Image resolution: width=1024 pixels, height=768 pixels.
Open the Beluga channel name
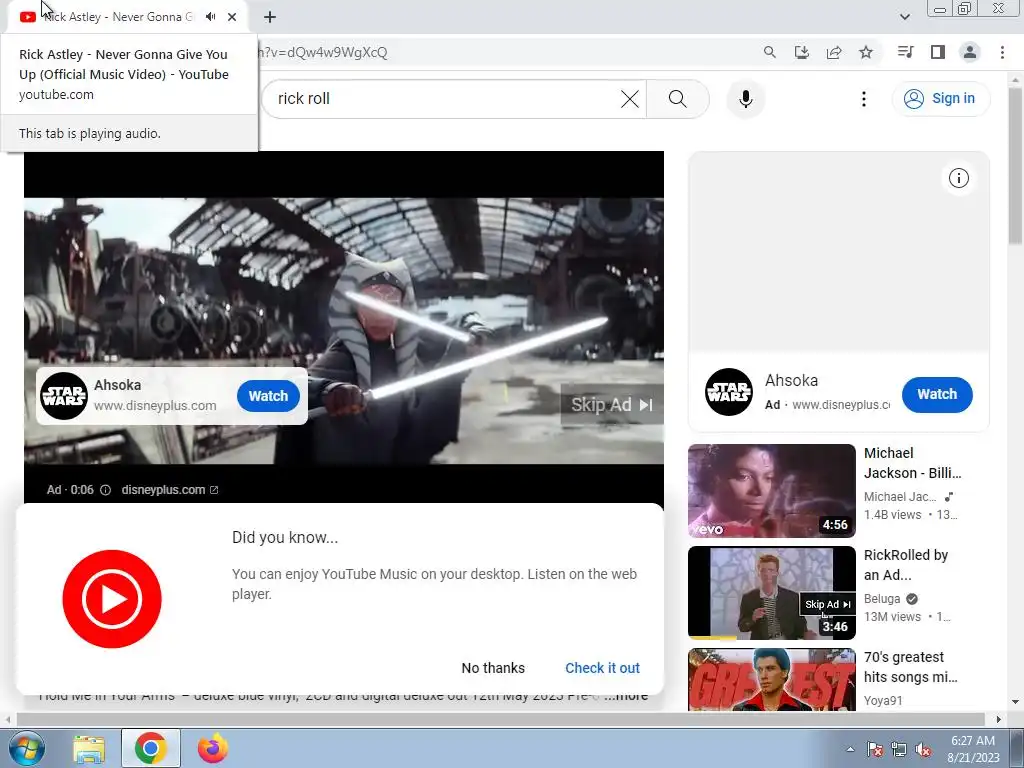point(882,599)
